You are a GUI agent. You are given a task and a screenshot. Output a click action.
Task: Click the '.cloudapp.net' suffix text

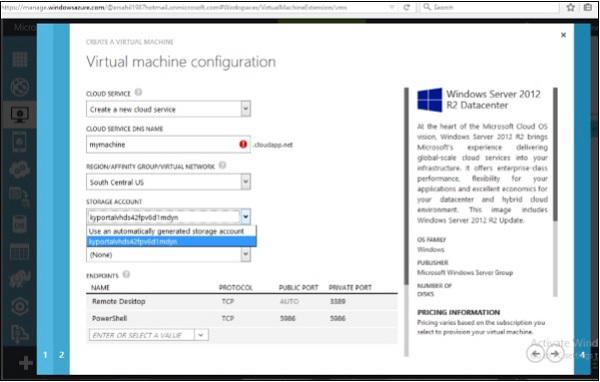coord(273,145)
